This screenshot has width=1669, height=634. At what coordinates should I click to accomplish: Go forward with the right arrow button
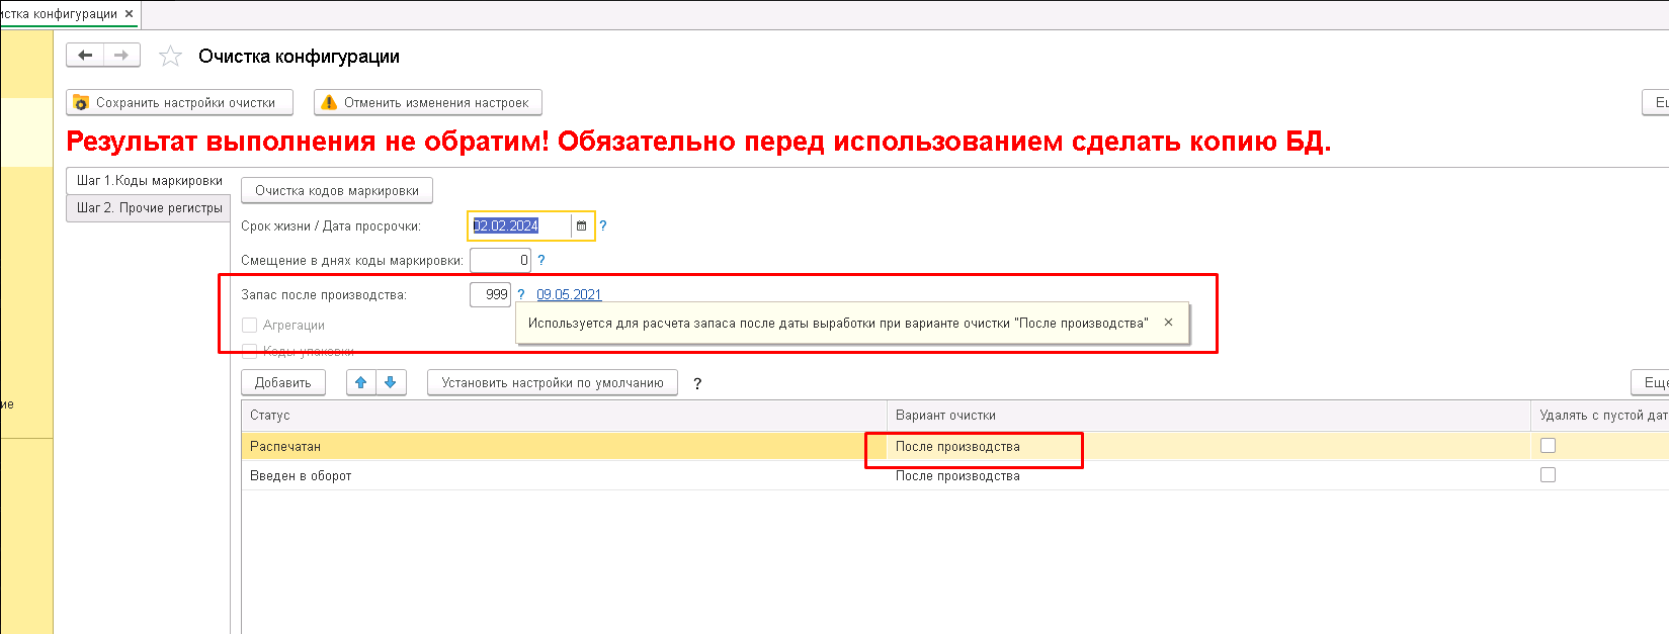click(x=121, y=56)
